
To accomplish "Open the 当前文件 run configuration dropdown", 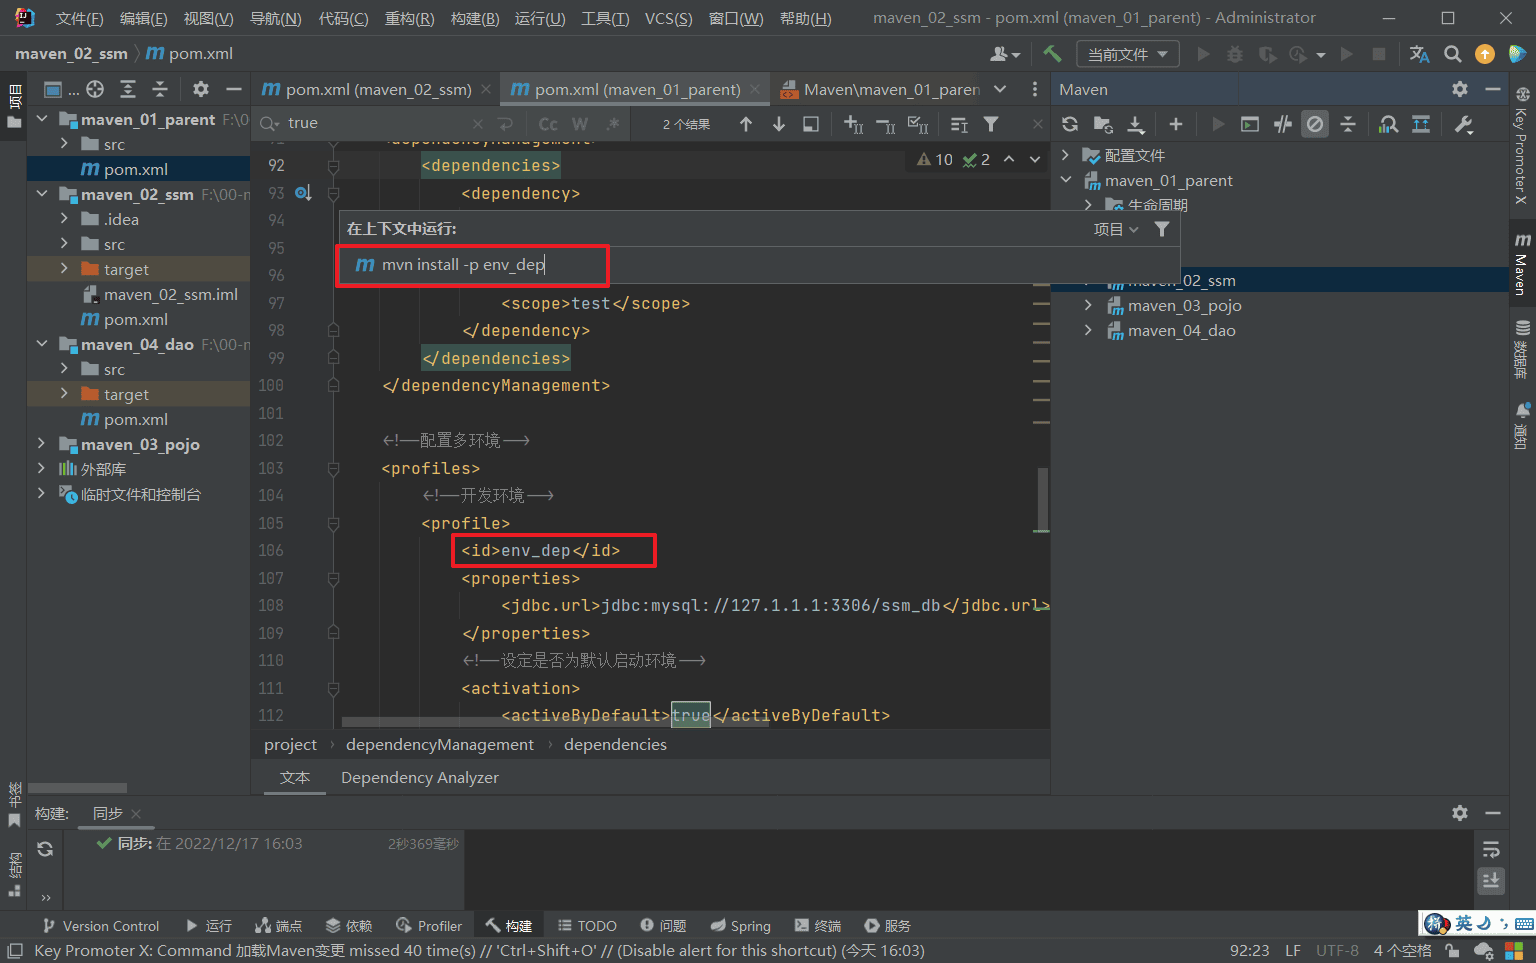I will [1127, 54].
